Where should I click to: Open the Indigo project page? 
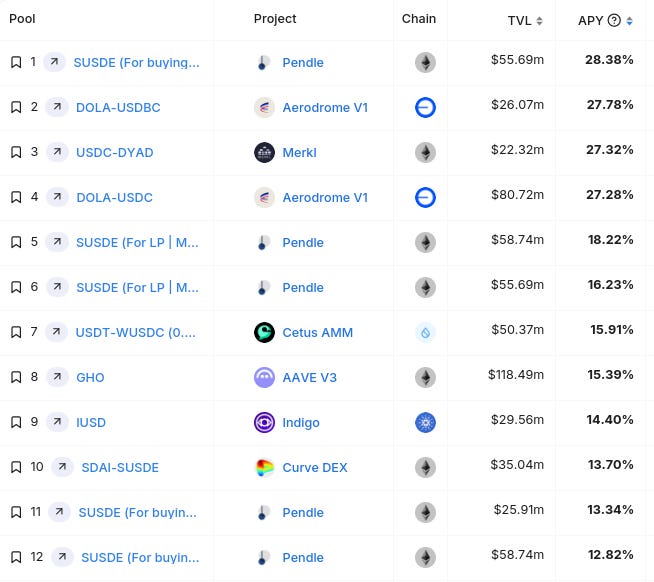pos(301,423)
